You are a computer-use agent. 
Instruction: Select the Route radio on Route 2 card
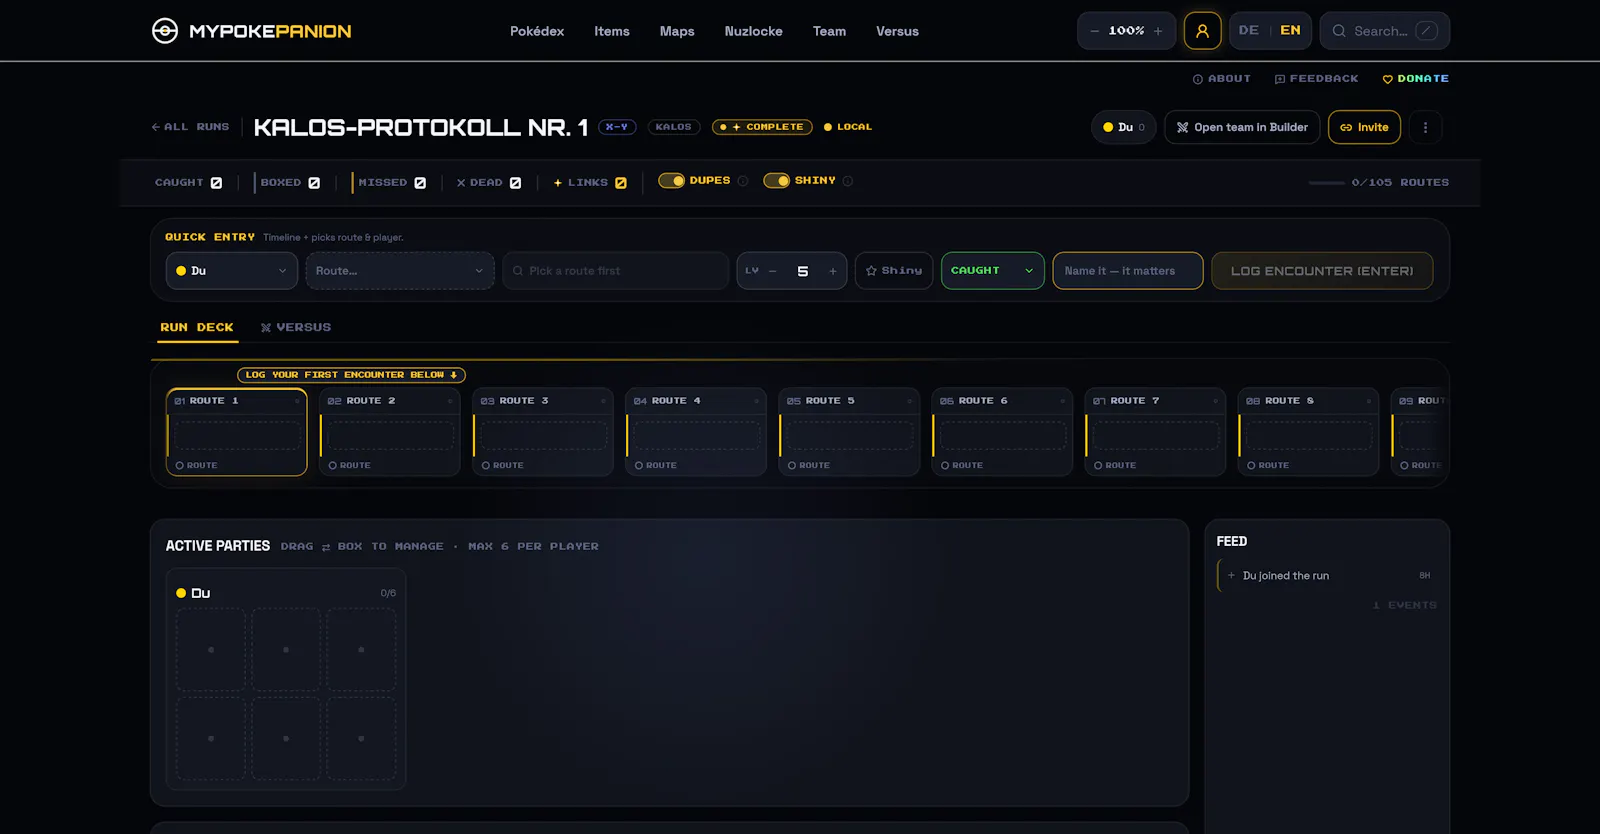pyautogui.click(x=333, y=466)
